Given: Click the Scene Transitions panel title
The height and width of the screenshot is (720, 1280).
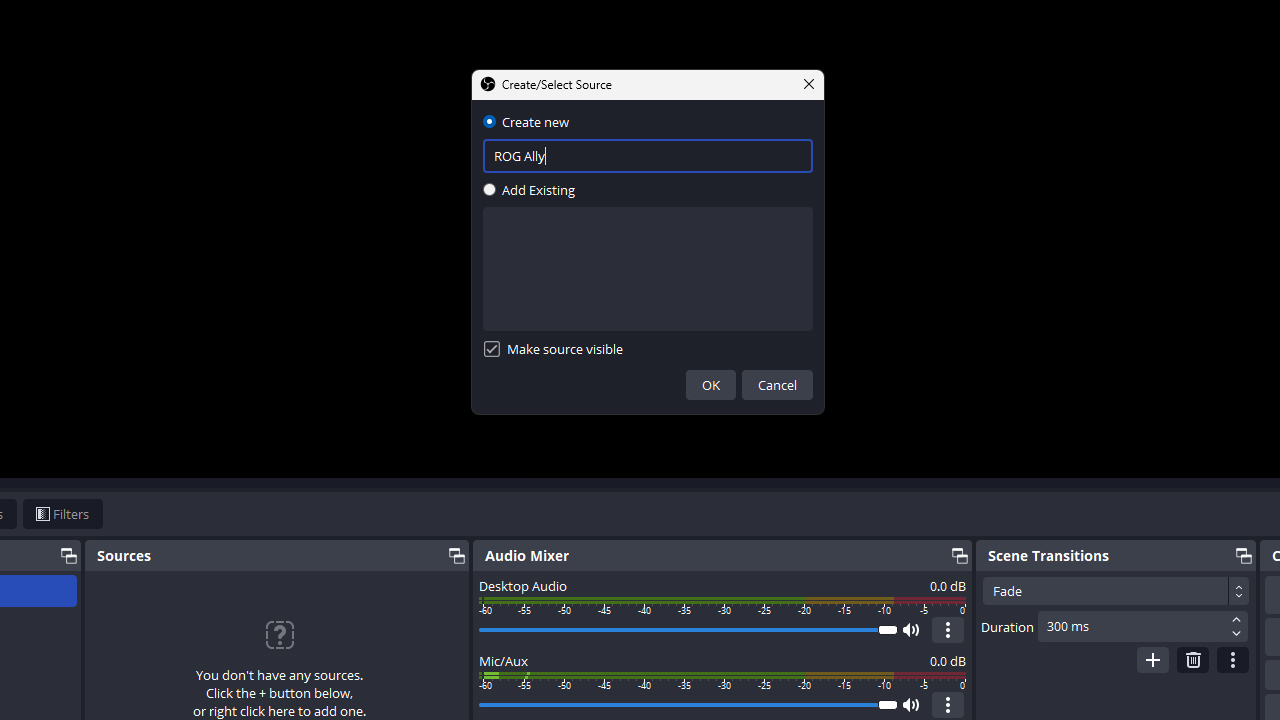Looking at the screenshot, I should (x=1048, y=556).
